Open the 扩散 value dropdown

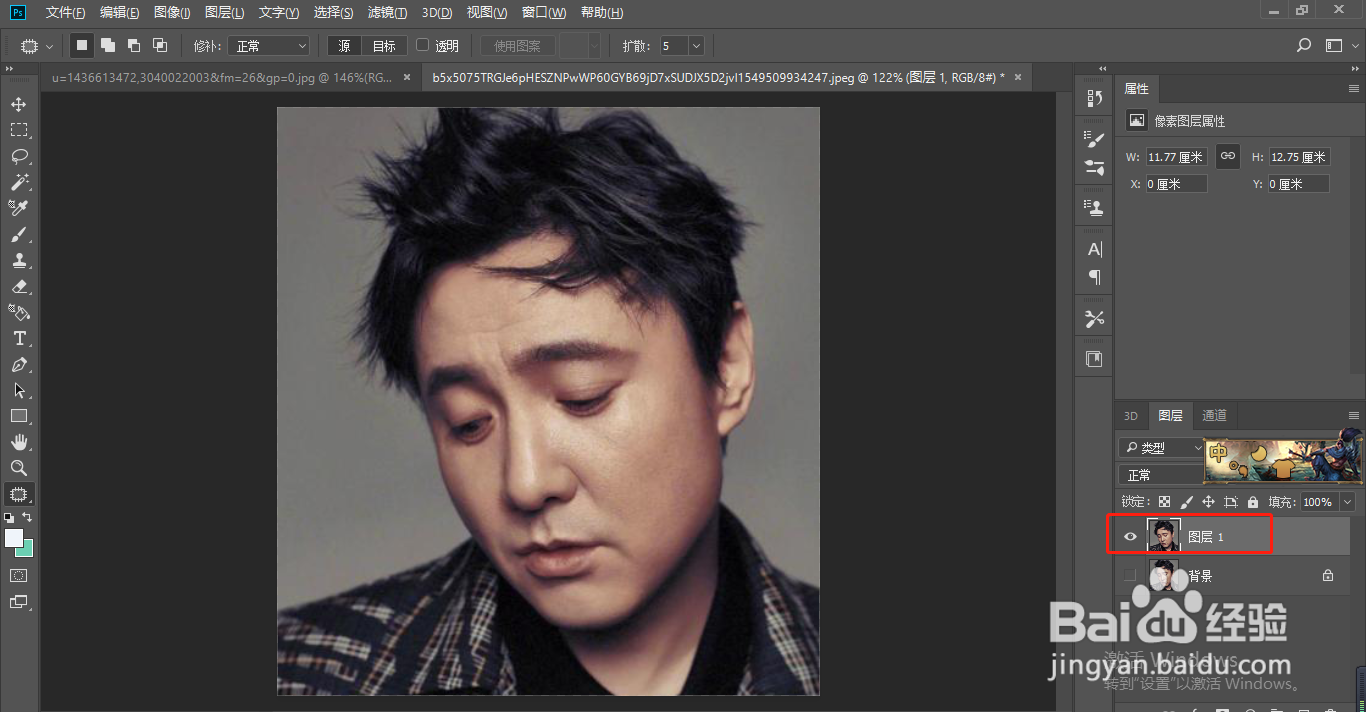point(696,46)
